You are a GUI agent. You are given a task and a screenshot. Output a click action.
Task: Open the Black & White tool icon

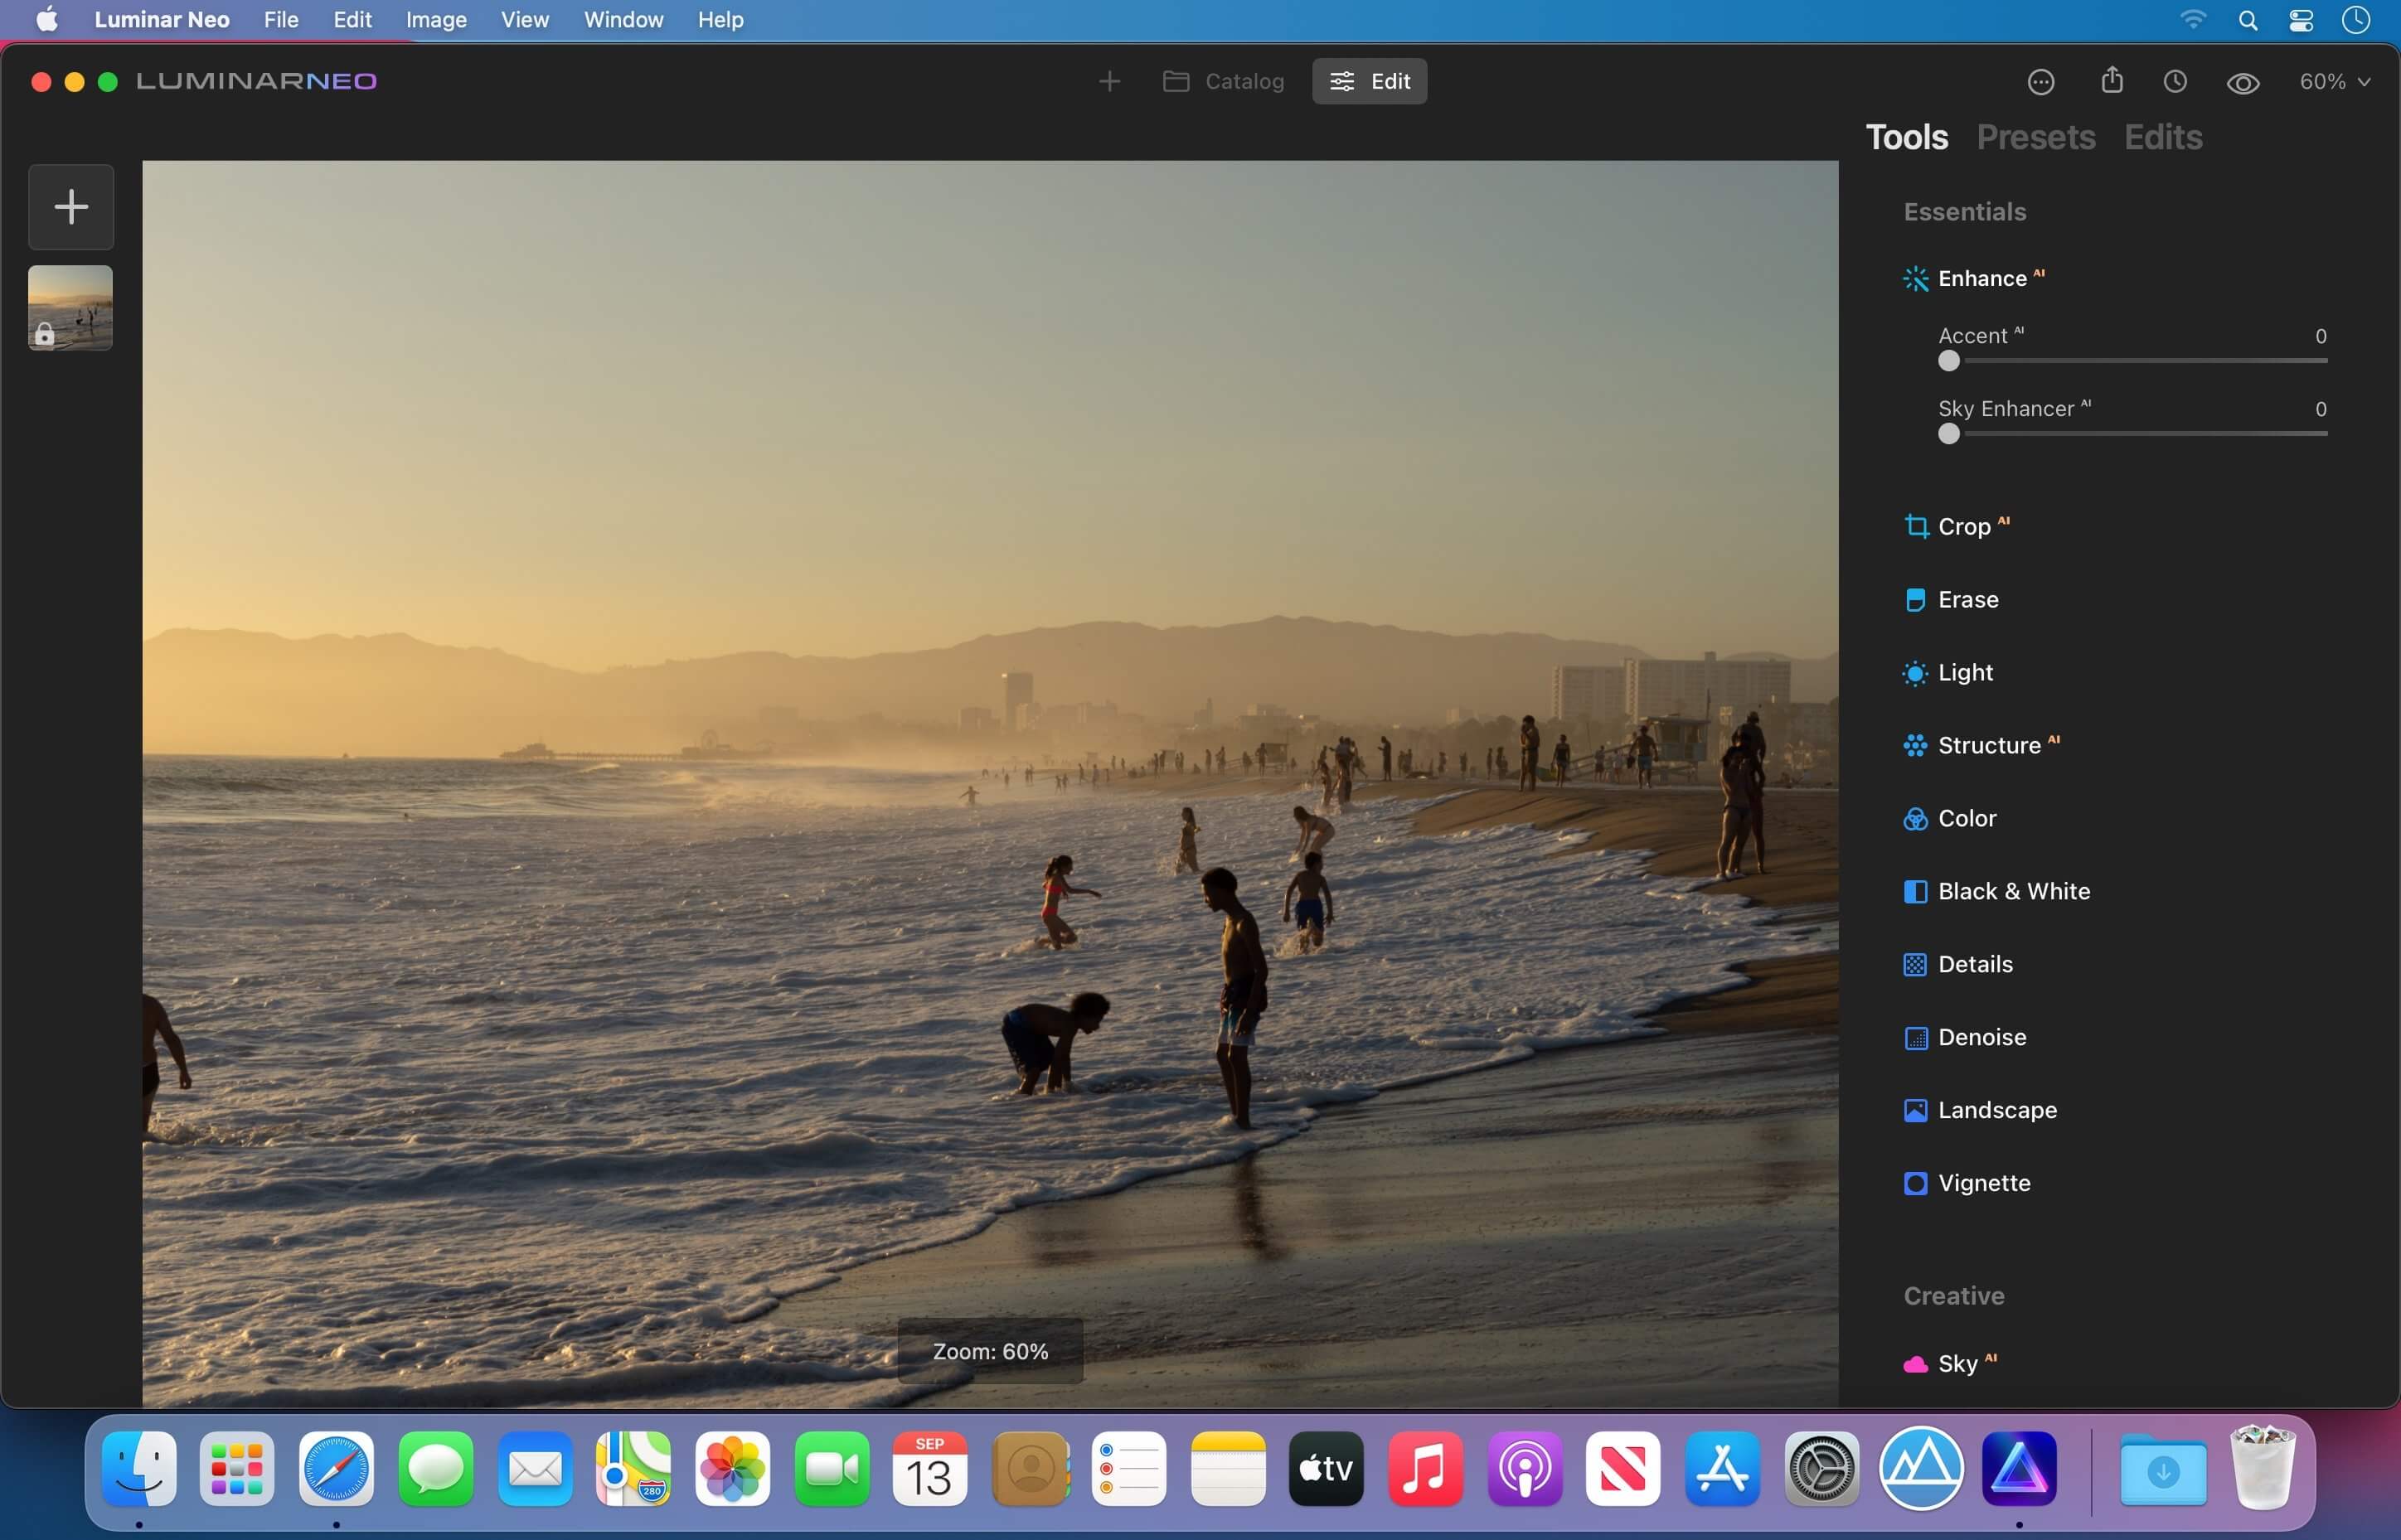point(1915,891)
